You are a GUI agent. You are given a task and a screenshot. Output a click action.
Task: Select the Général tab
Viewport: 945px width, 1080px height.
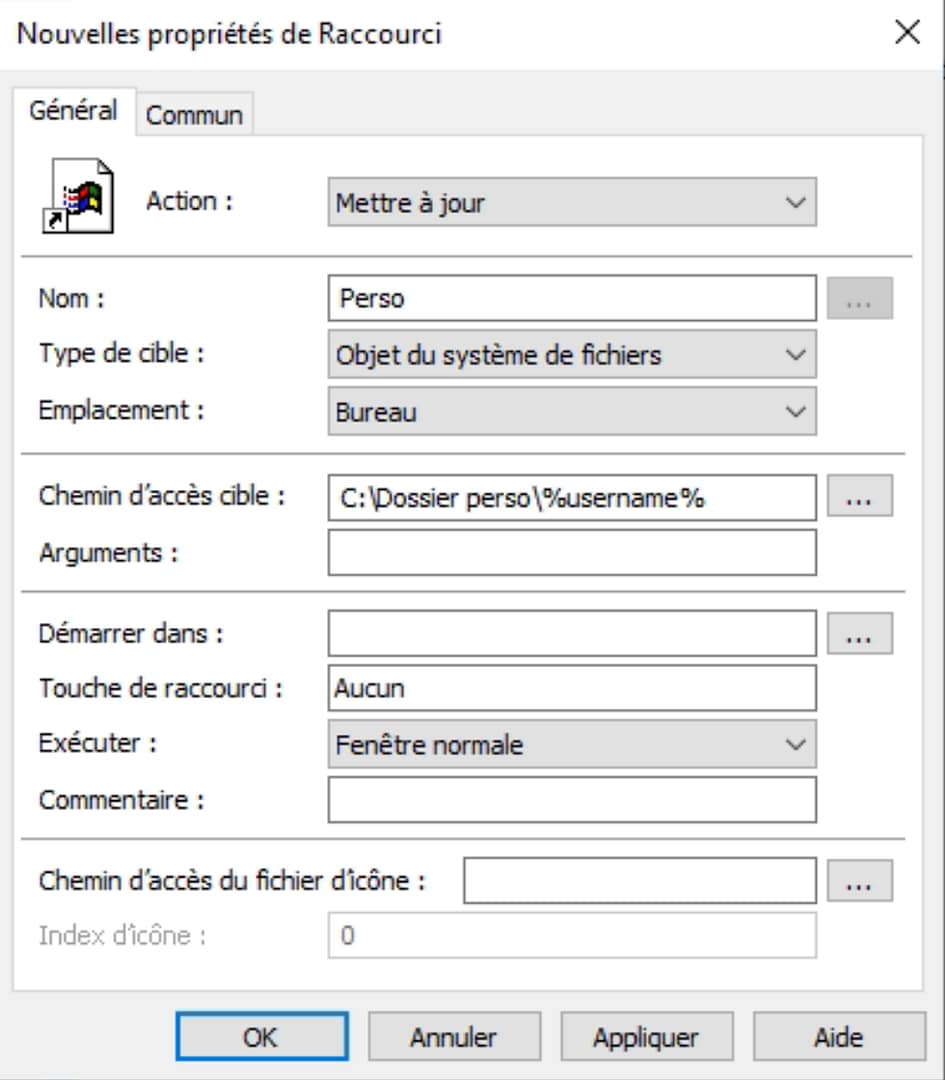click(x=73, y=110)
